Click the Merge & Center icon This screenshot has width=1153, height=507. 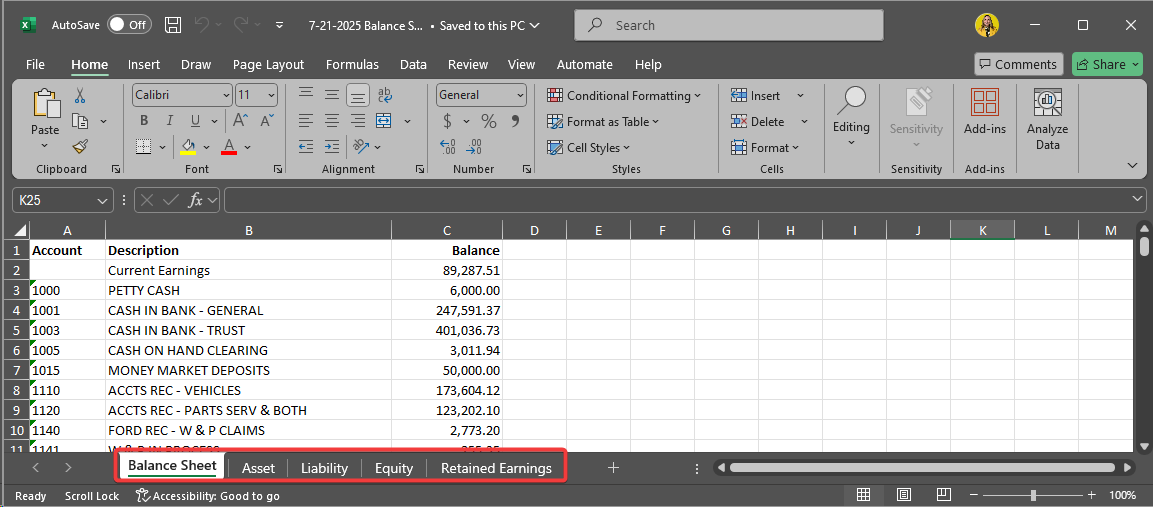pyautogui.click(x=384, y=121)
